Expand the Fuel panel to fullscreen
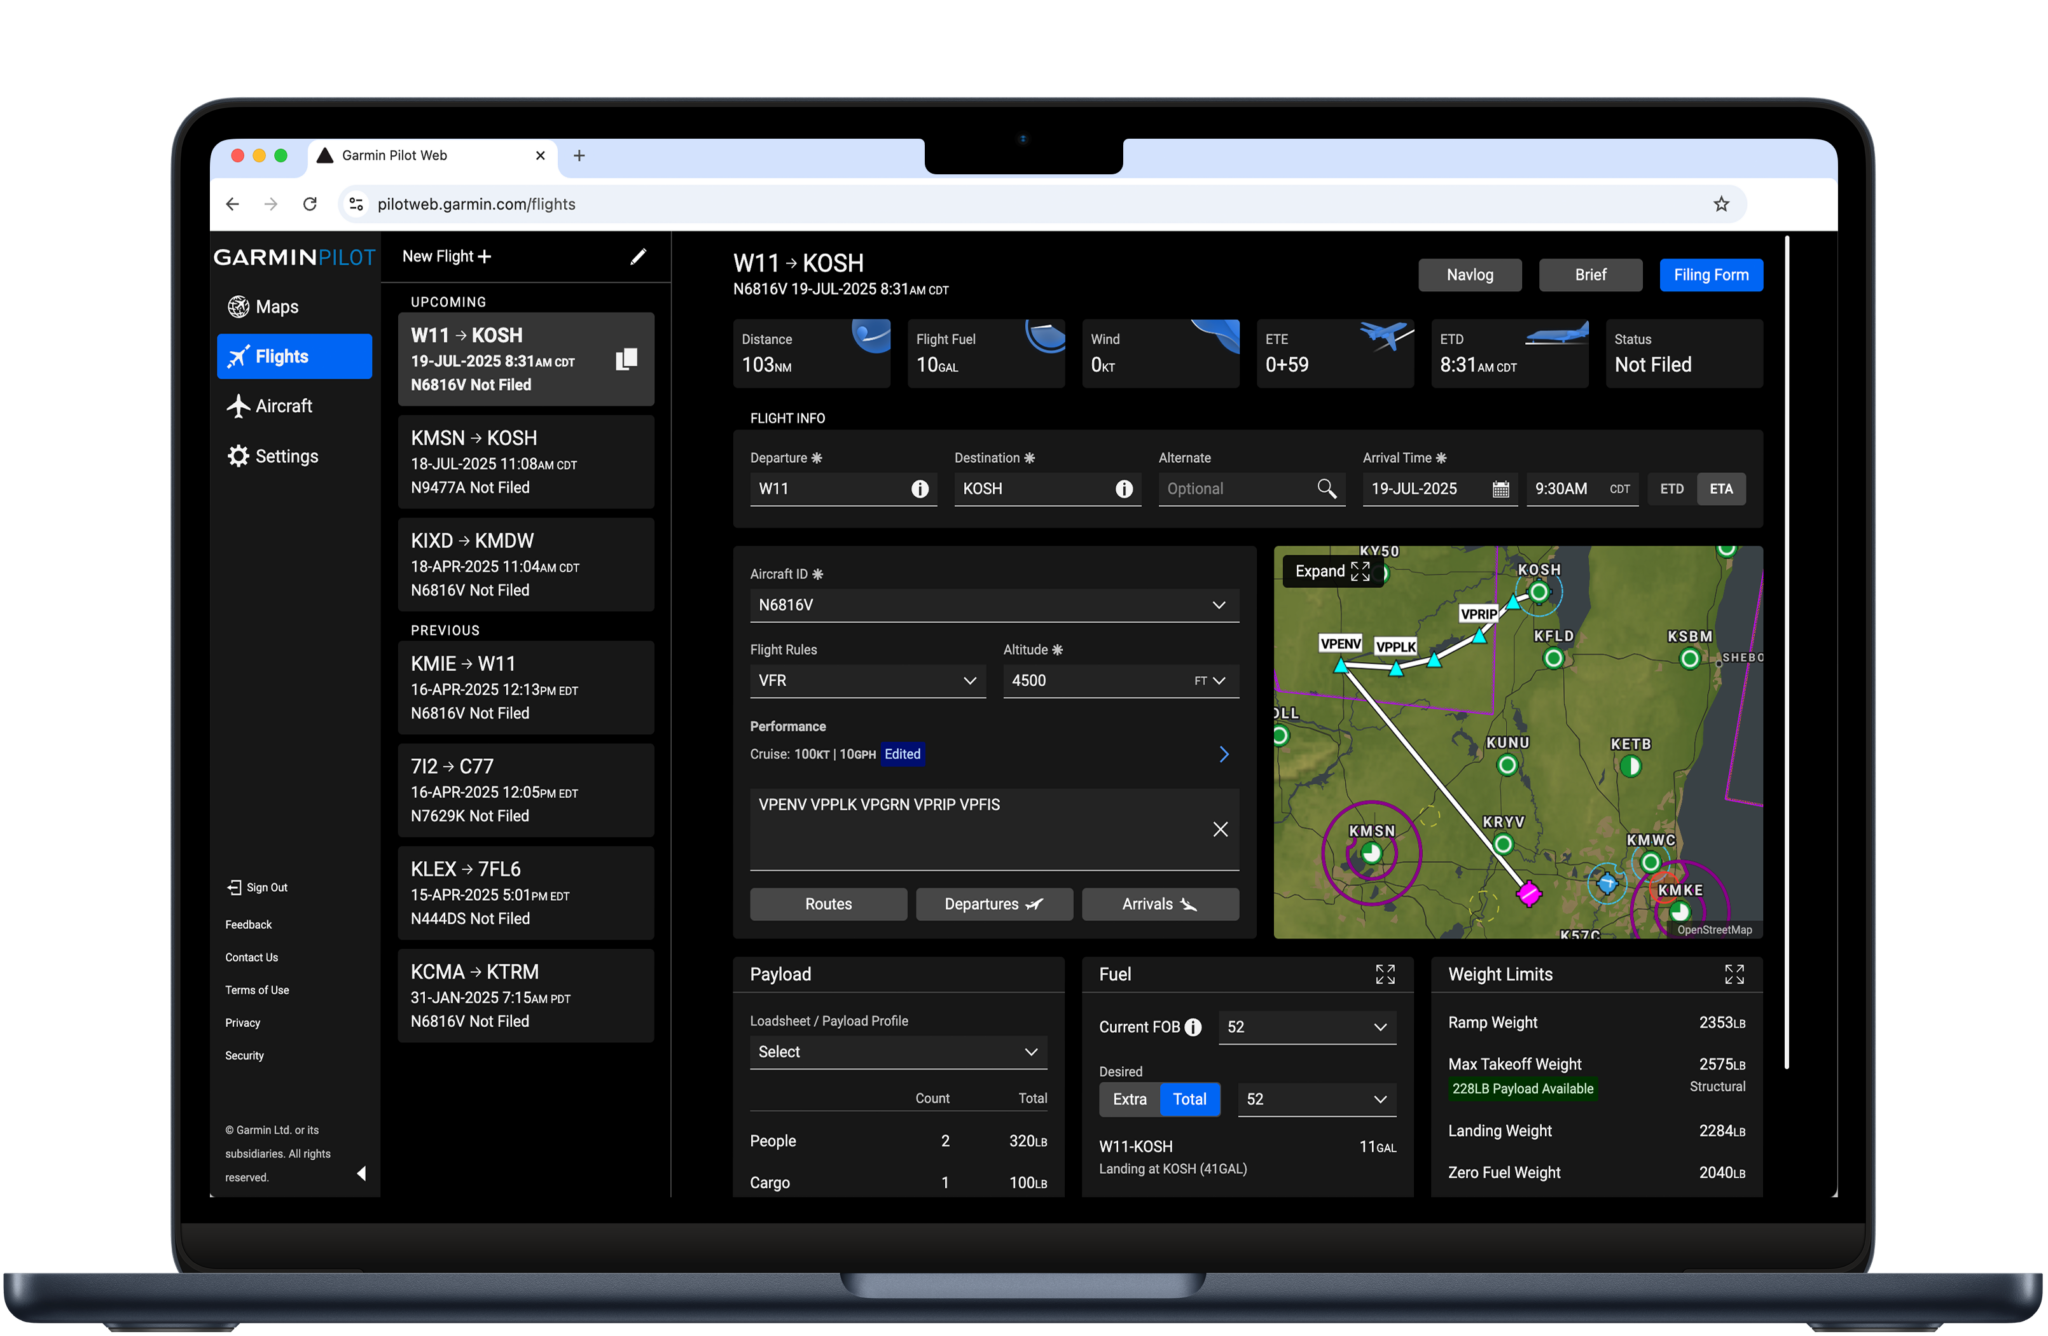The image size is (2048, 1336). pyautogui.click(x=1385, y=973)
